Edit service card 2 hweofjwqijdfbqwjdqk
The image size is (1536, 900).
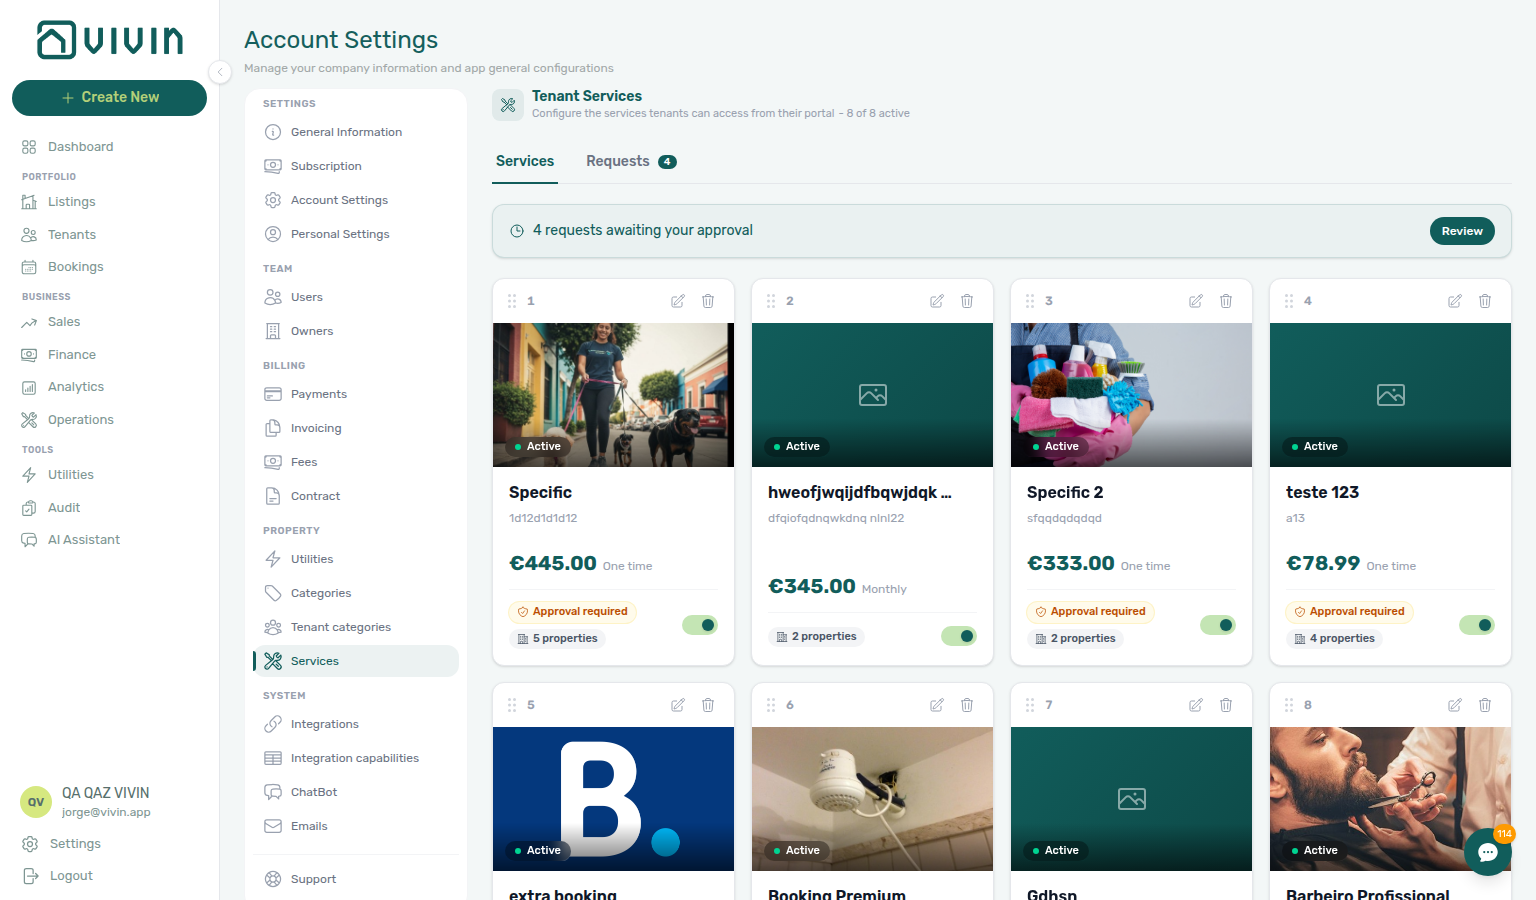(937, 301)
